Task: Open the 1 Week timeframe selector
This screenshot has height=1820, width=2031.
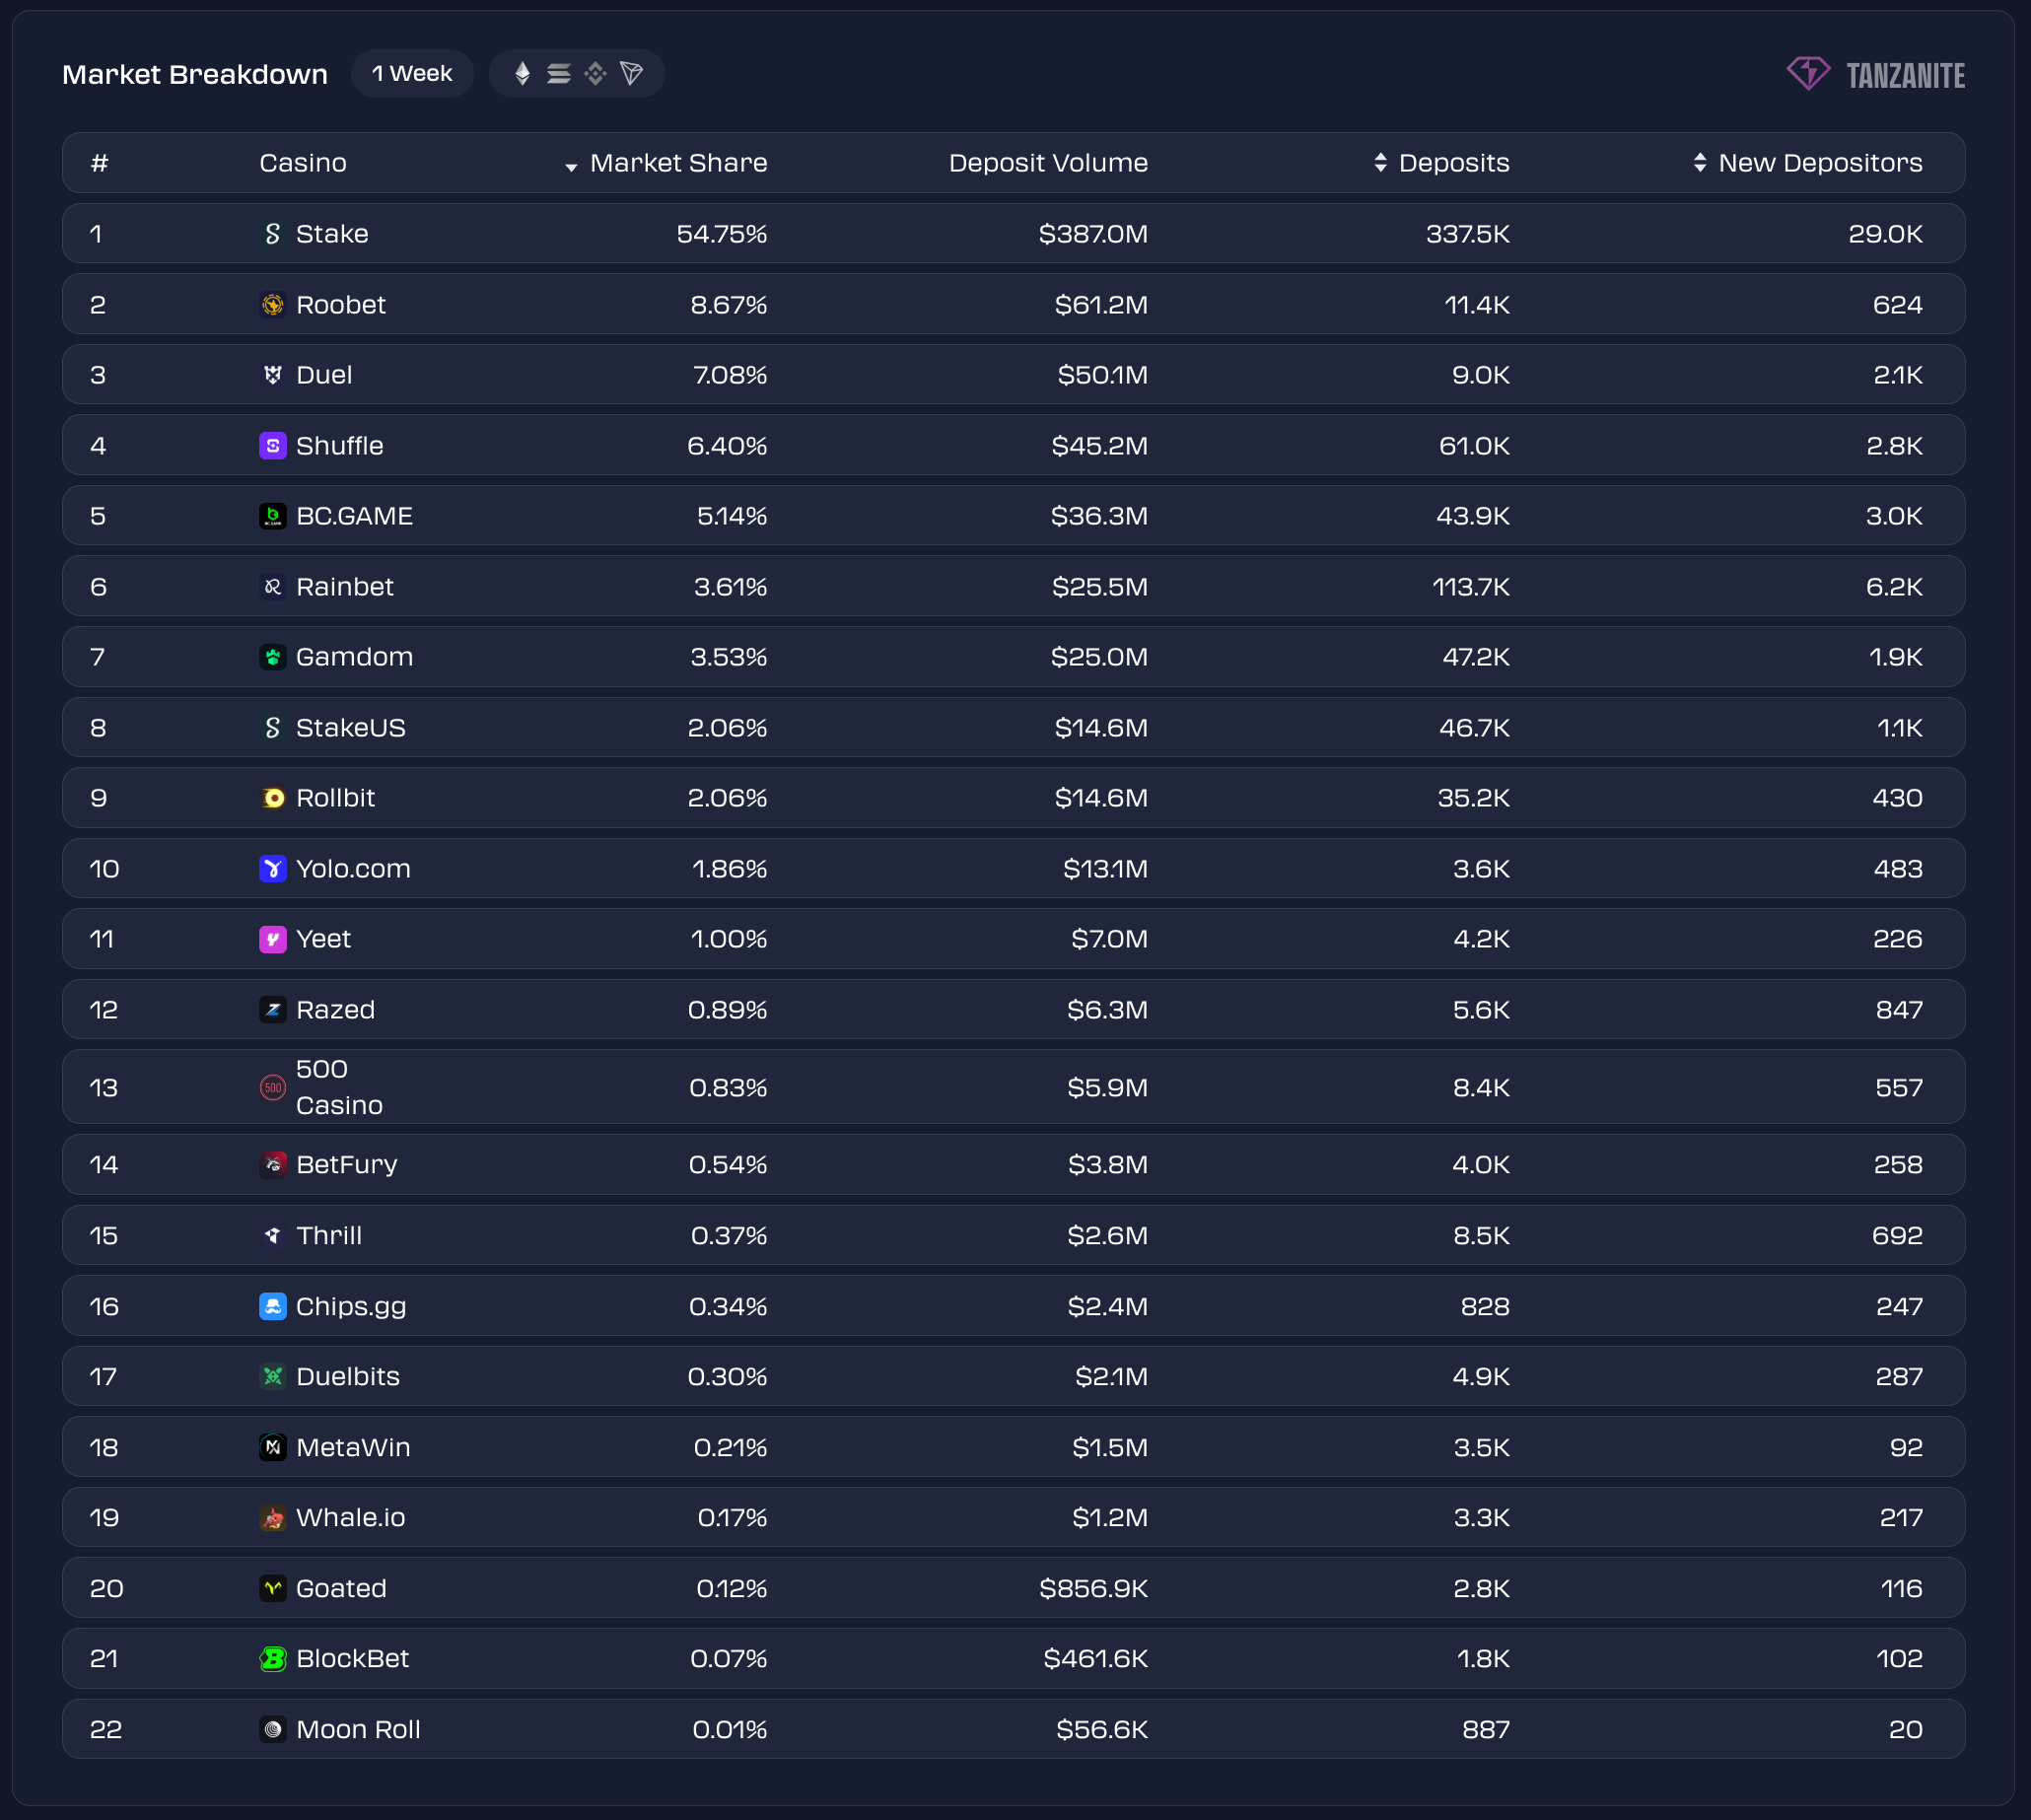Action: pyautogui.click(x=412, y=74)
